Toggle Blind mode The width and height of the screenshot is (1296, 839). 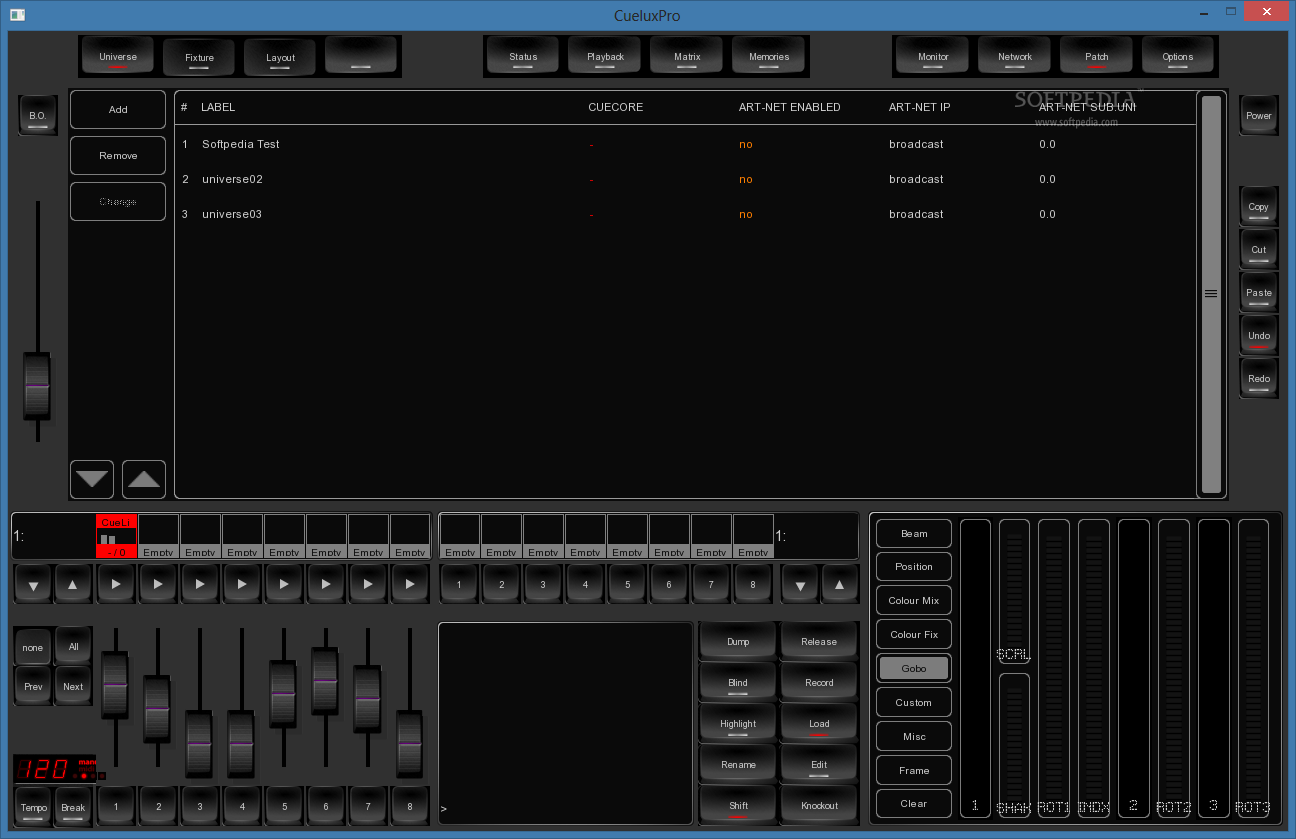[x=738, y=682]
